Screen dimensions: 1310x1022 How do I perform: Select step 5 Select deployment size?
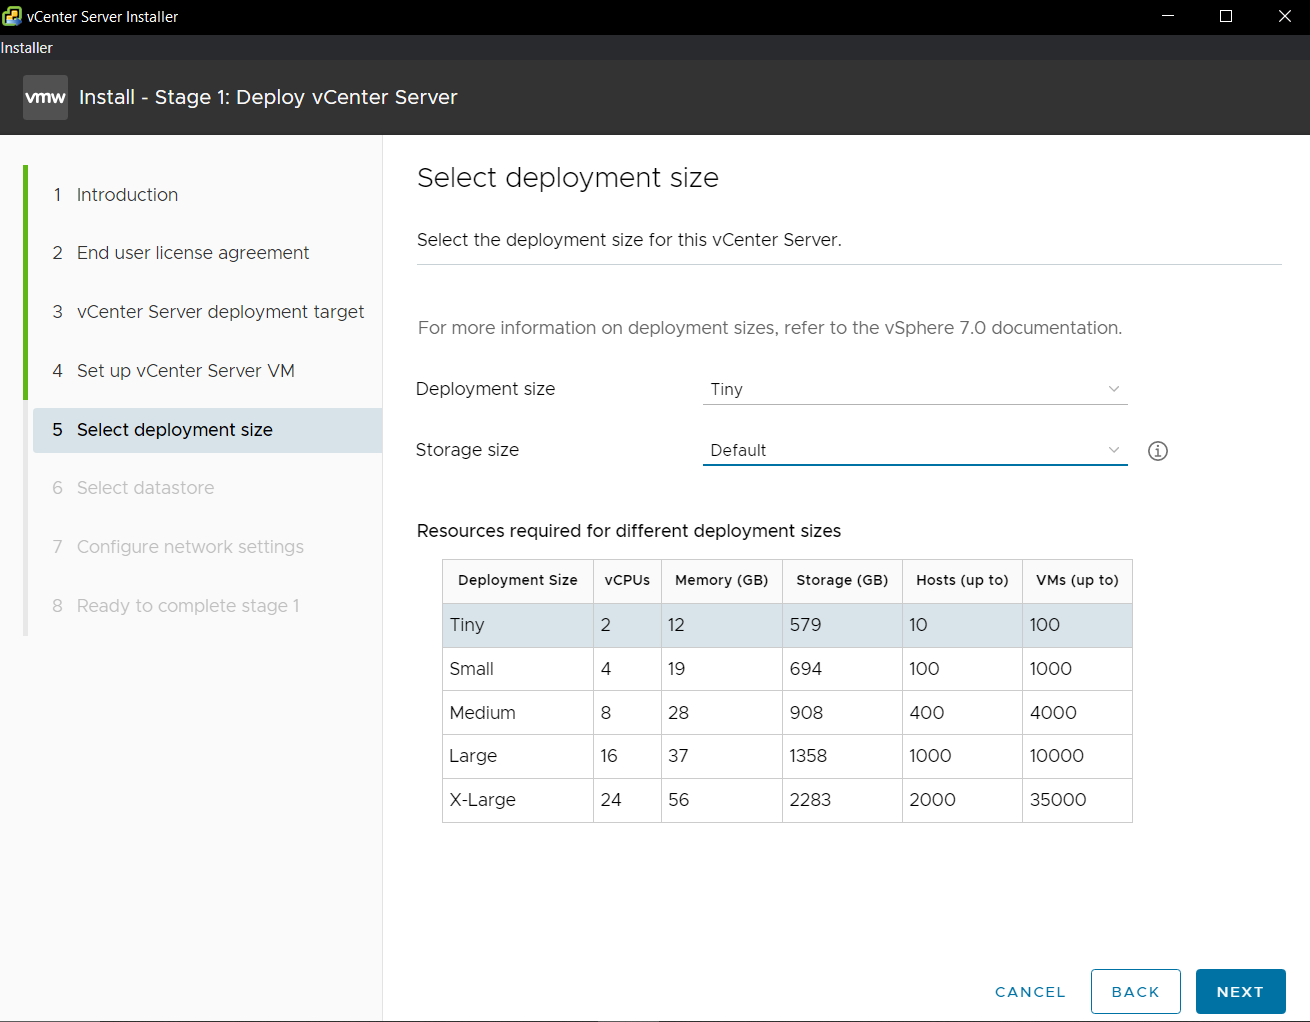click(207, 430)
